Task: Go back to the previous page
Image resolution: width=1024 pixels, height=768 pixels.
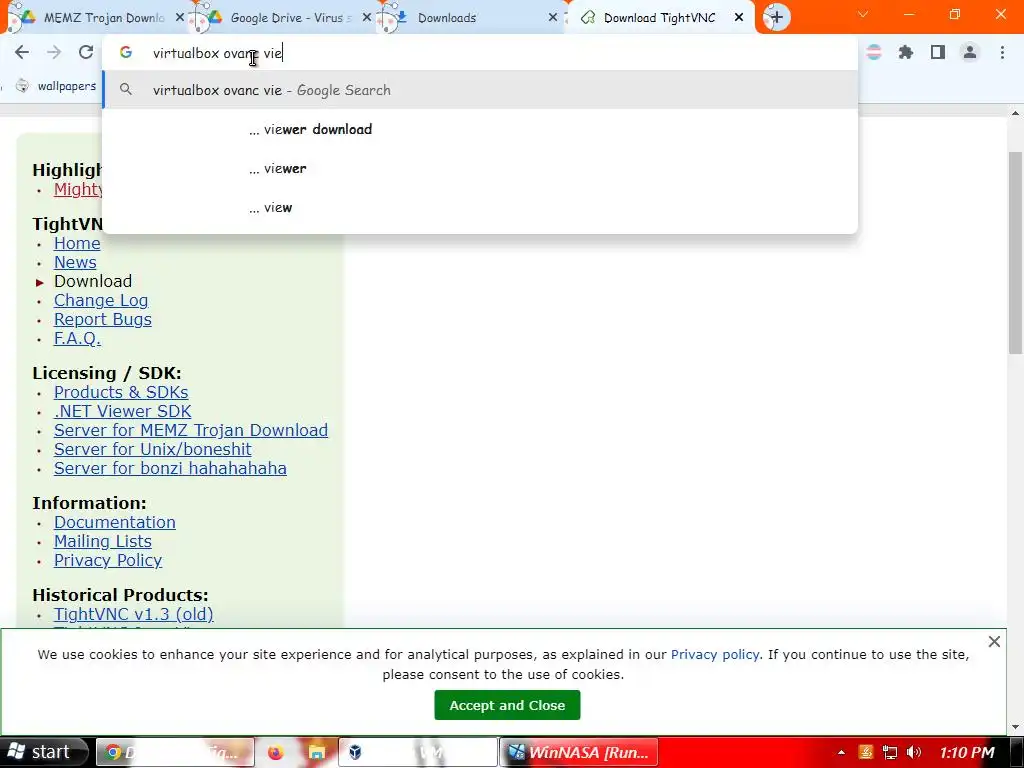Action: point(22,52)
